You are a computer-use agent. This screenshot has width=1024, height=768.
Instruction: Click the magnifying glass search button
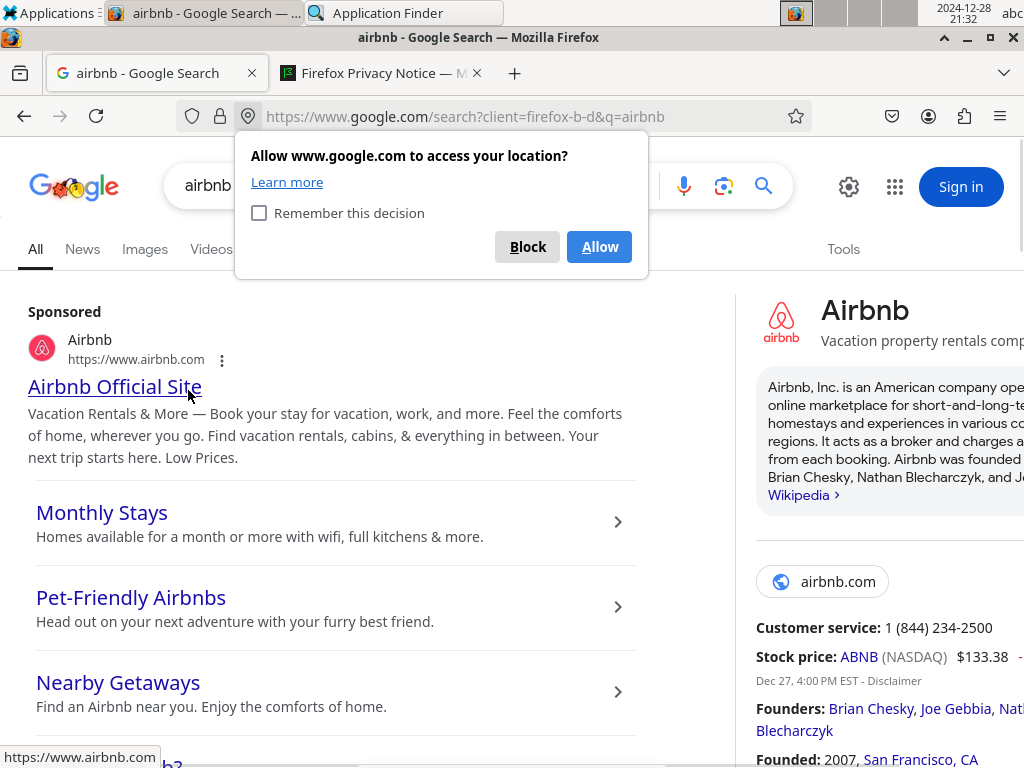pos(763,186)
